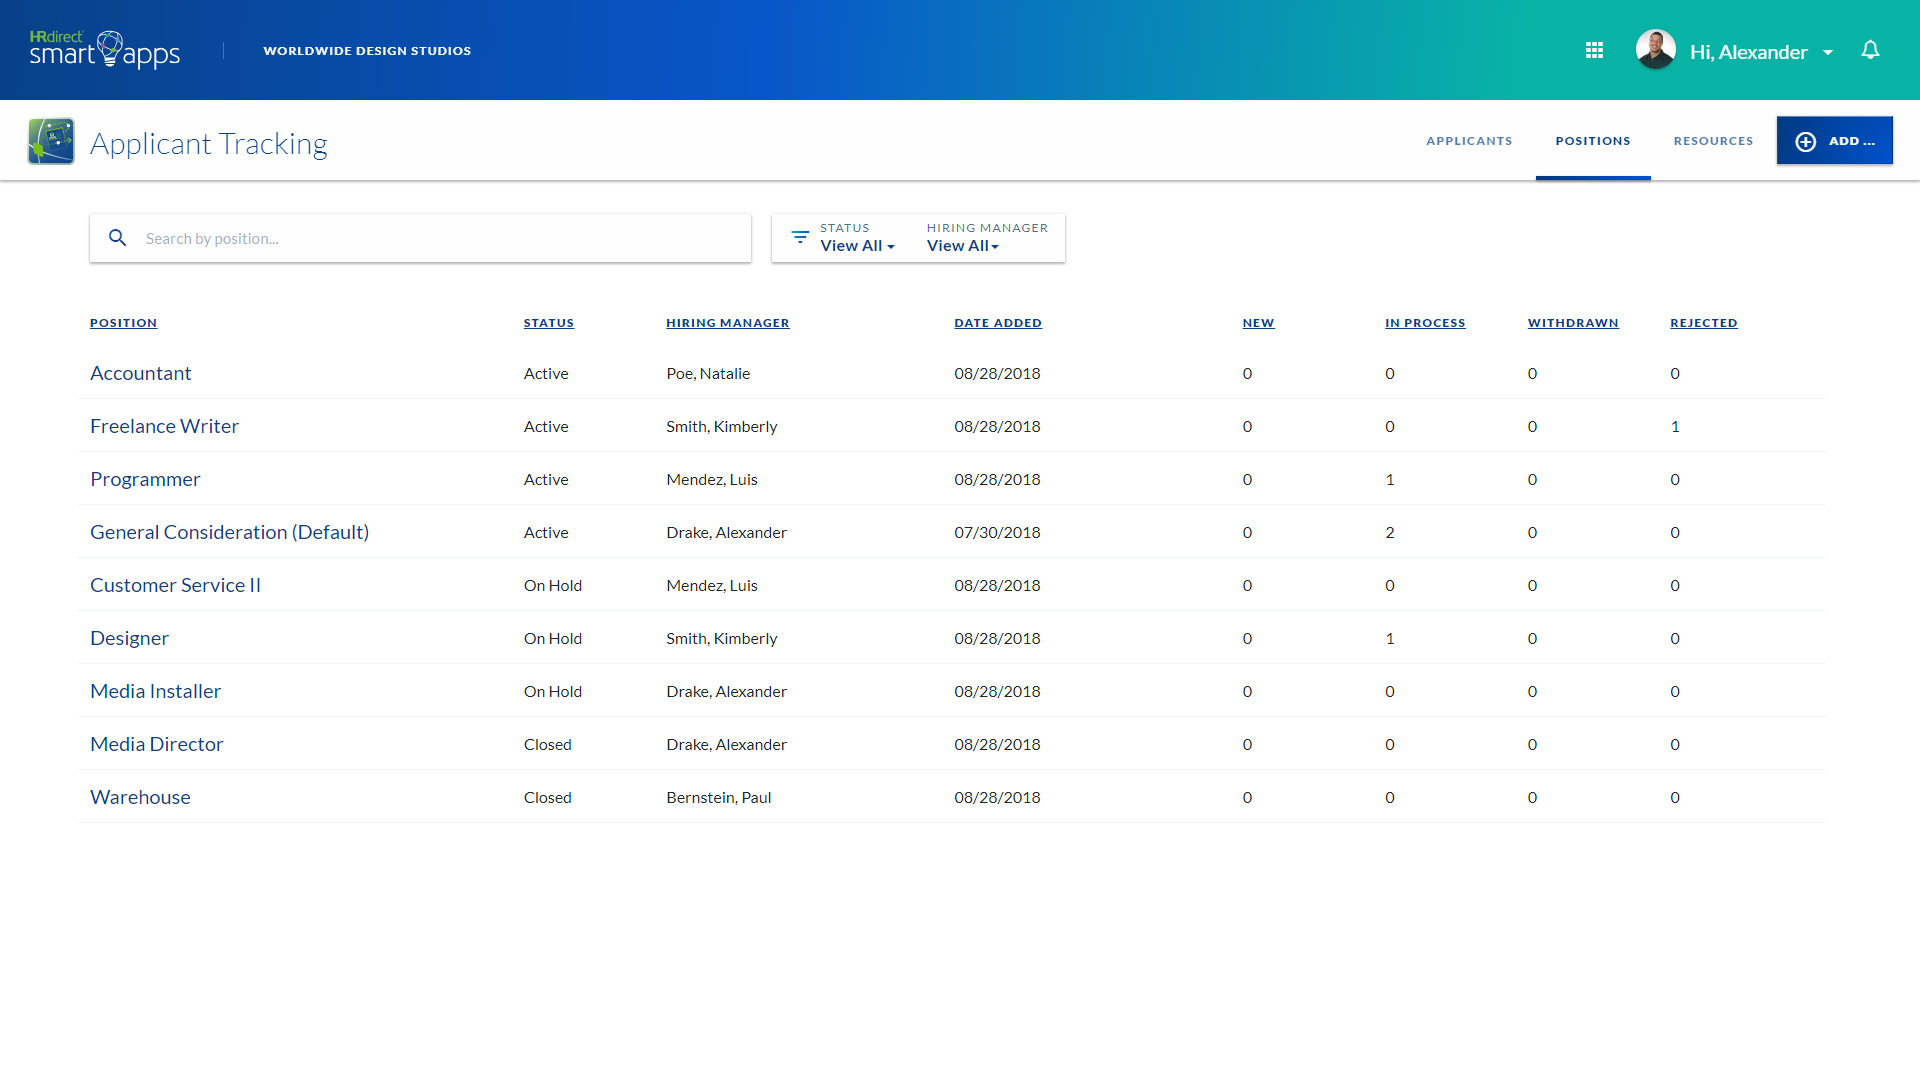Switch to the Applicants tab

pos(1469,141)
